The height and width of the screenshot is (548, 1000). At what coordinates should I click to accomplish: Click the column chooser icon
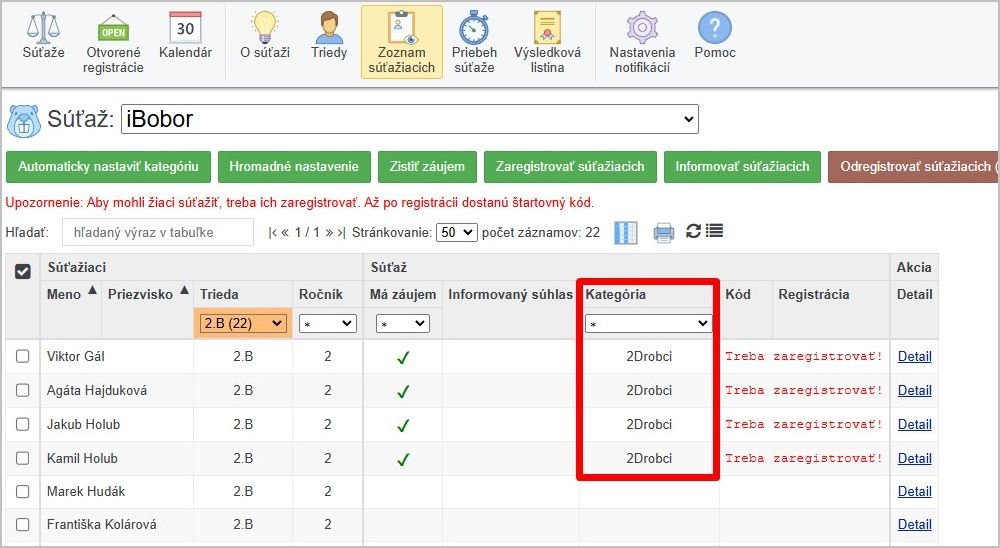click(x=626, y=232)
